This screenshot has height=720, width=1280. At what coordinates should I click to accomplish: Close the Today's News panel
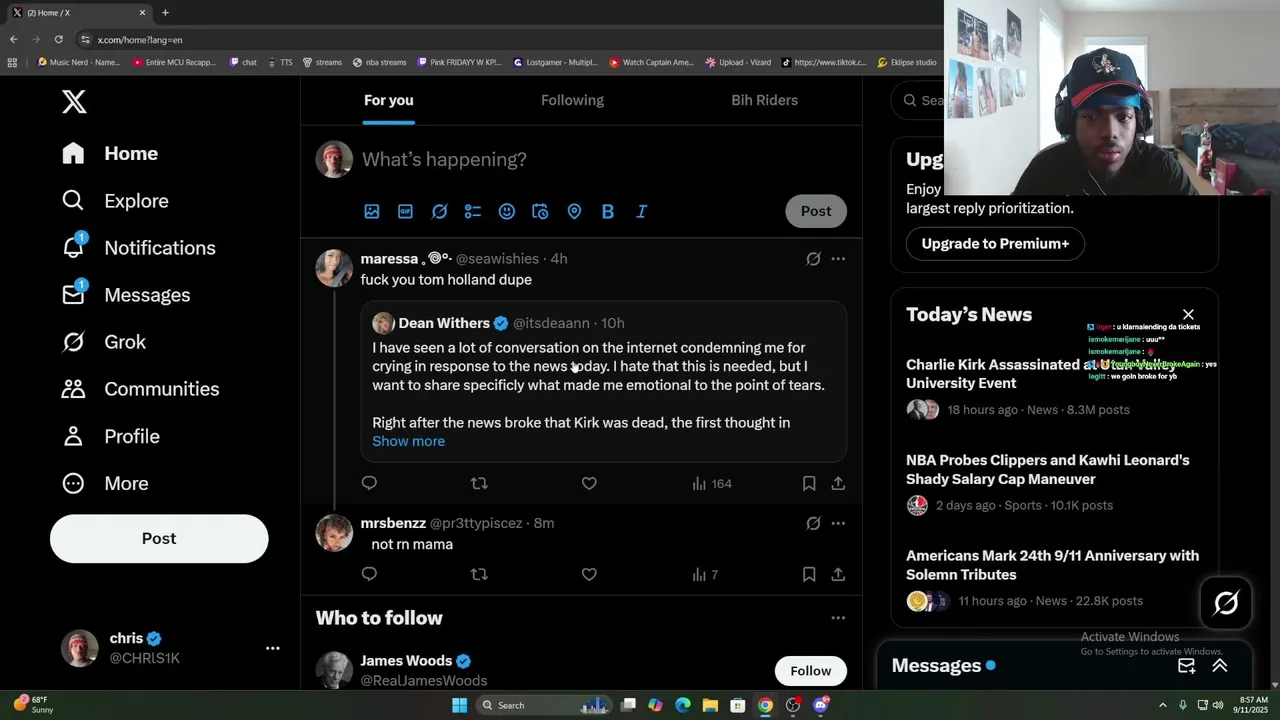(1188, 315)
